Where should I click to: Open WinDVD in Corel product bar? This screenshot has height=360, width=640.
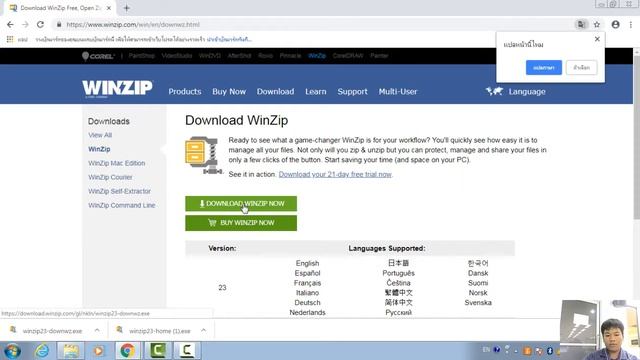click(210, 56)
